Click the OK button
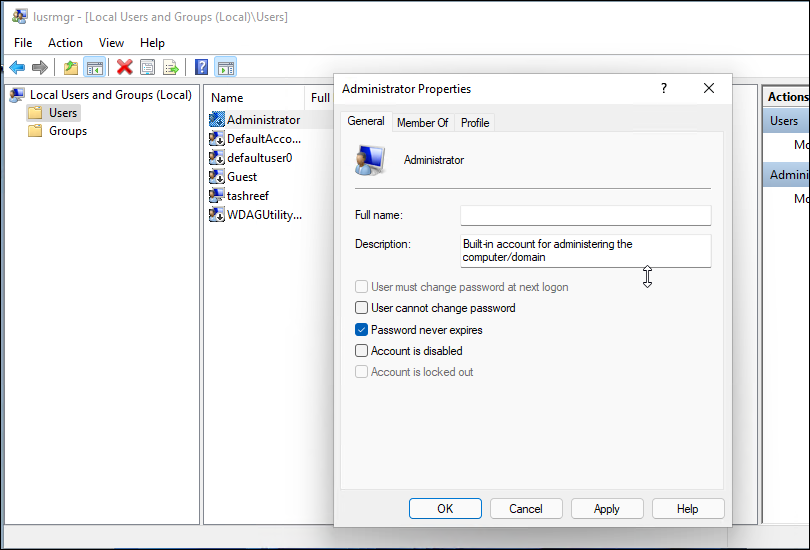 (x=445, y=509)
